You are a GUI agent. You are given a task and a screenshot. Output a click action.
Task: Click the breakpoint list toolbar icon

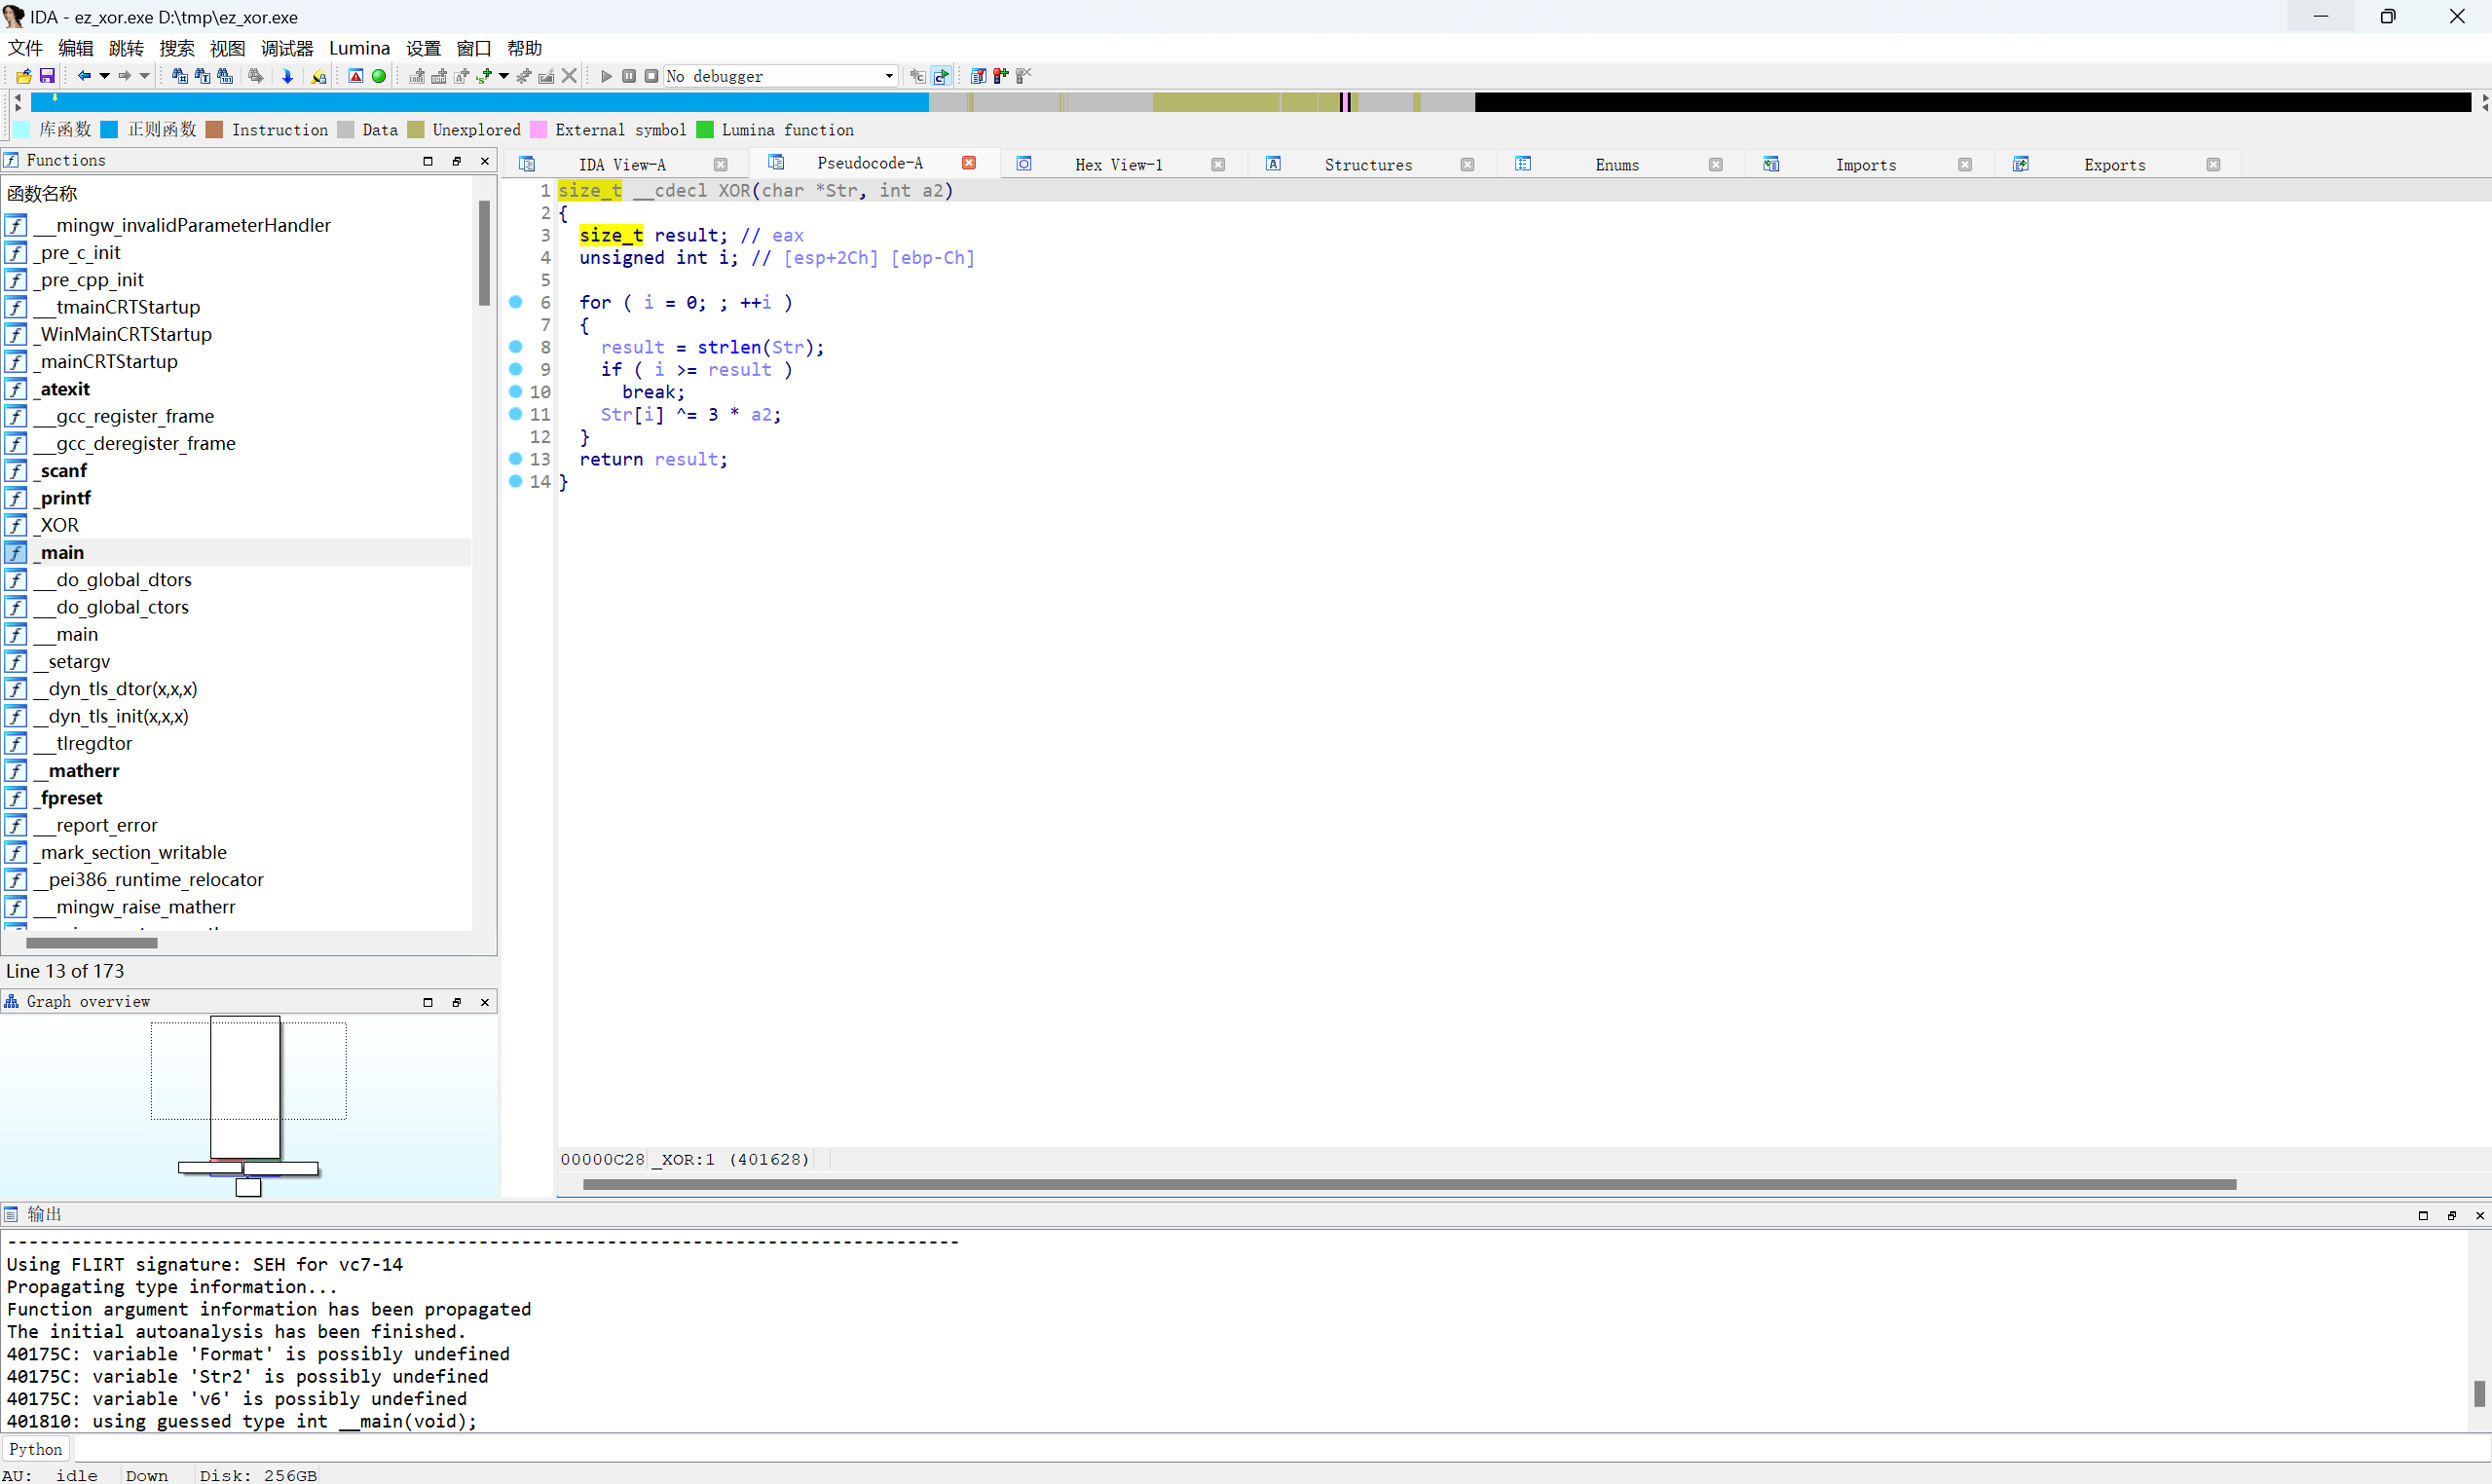pyautogui.click(x=978, y=76)
